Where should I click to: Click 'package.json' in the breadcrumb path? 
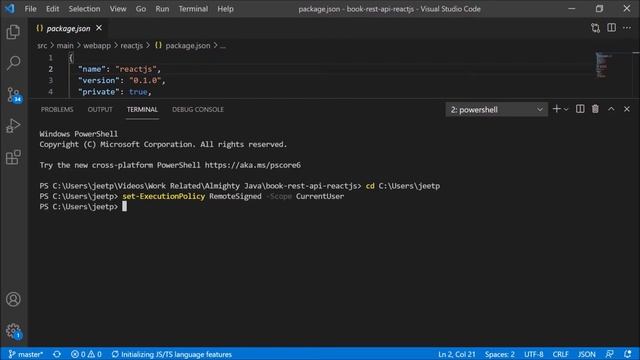[x=188, y=46]
